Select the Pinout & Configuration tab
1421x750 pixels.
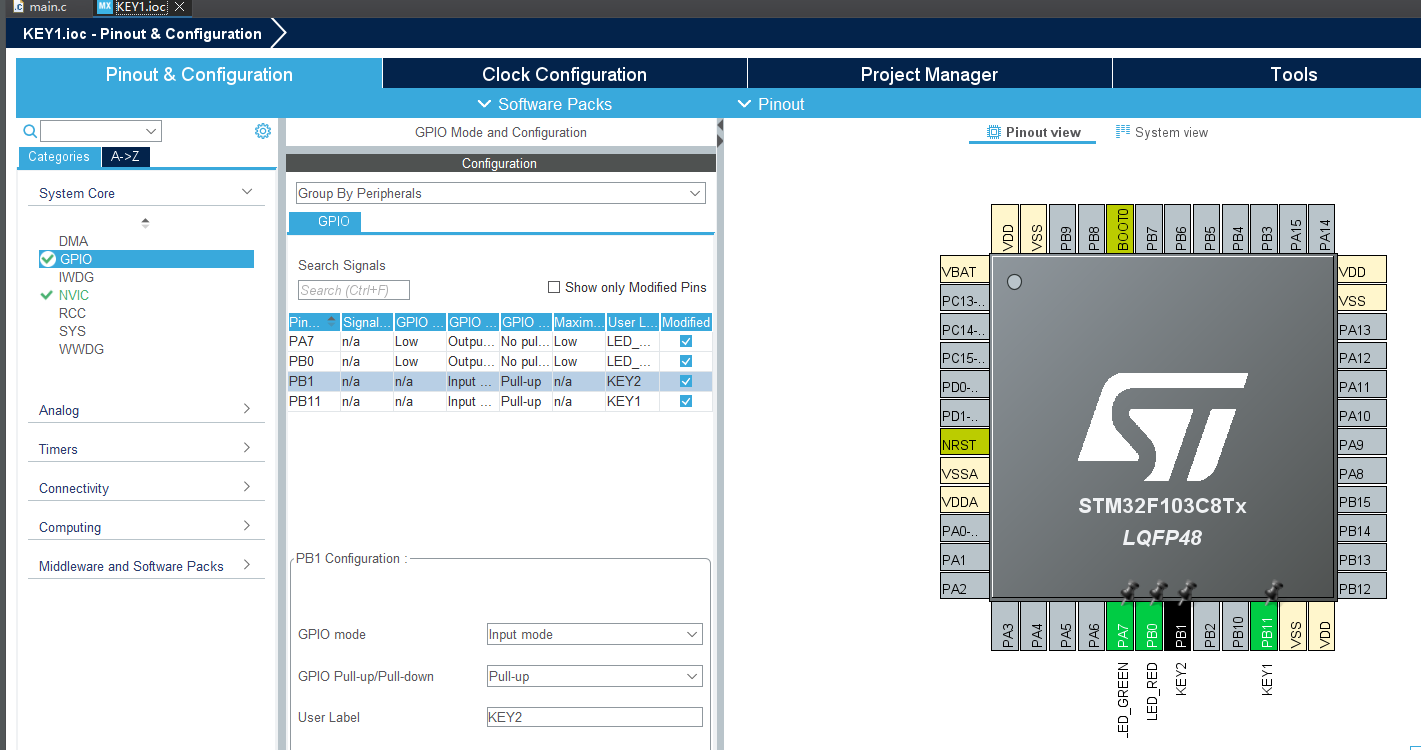[x=199, y=74]
